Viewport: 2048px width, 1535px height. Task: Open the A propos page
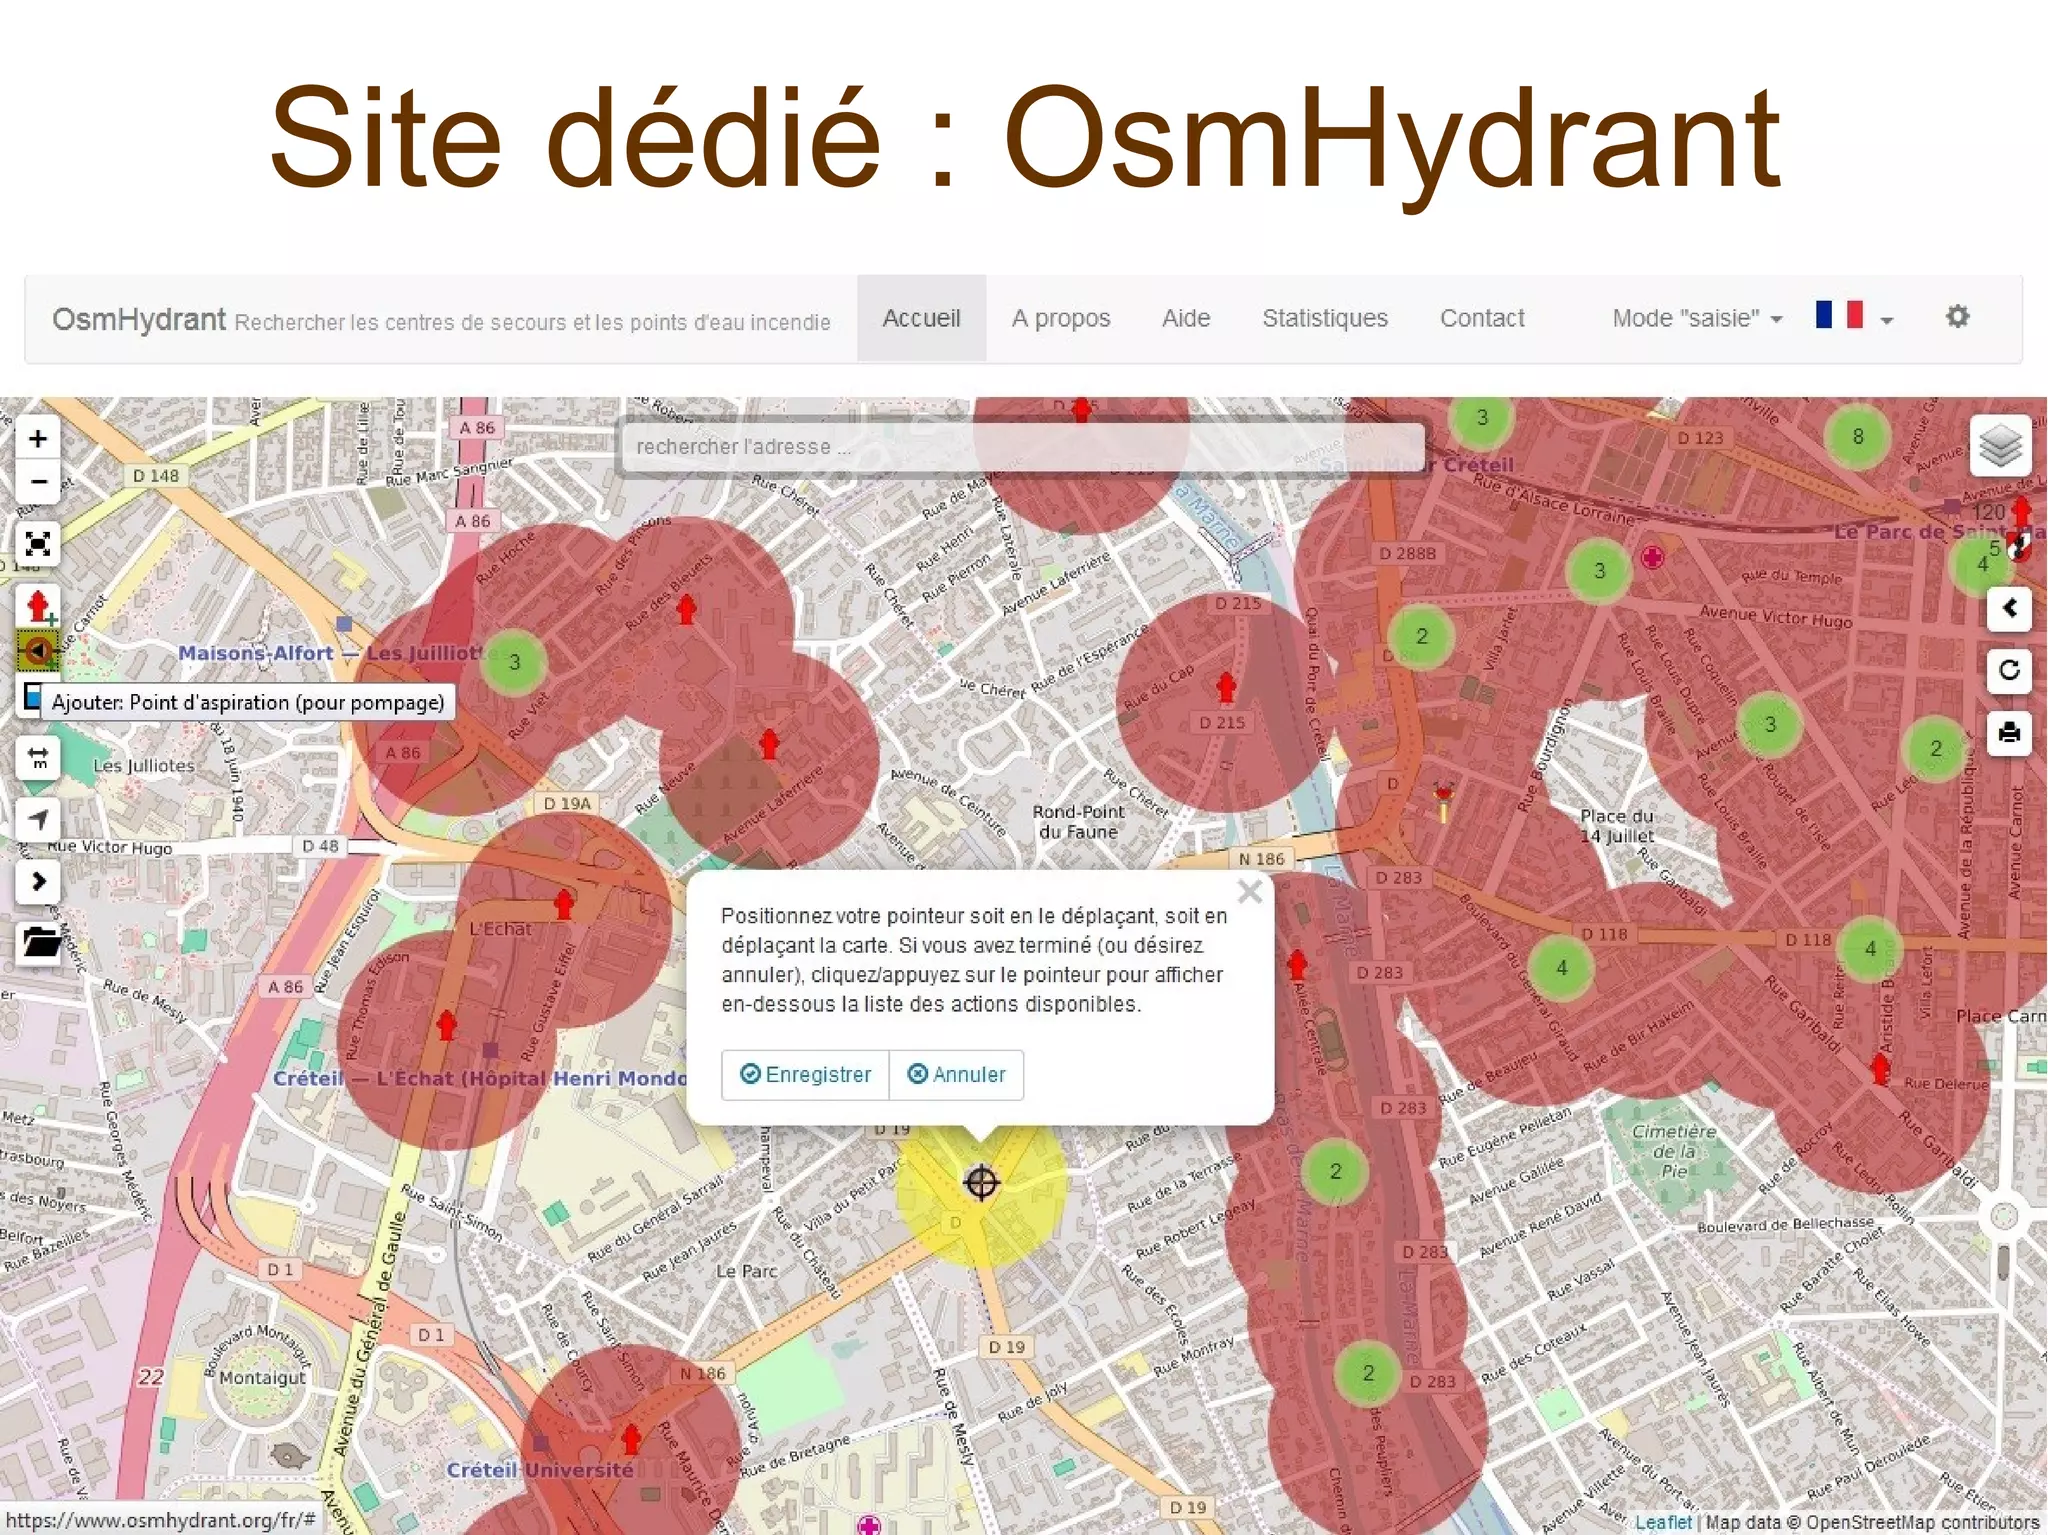(1061, 318)
